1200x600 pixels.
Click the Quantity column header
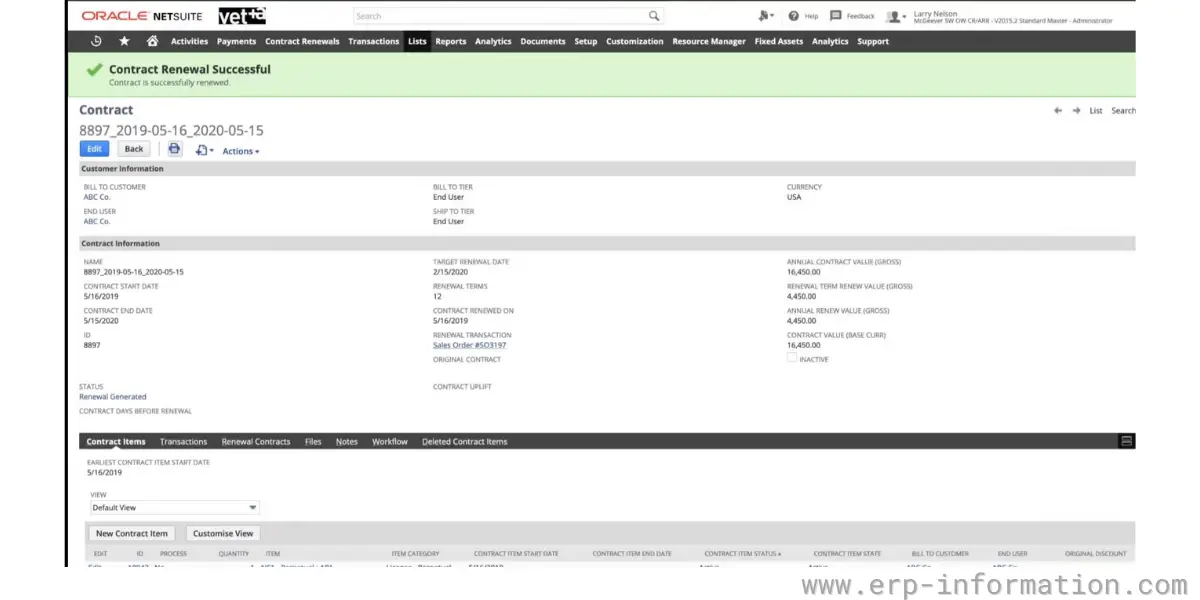tap(234, 553)
